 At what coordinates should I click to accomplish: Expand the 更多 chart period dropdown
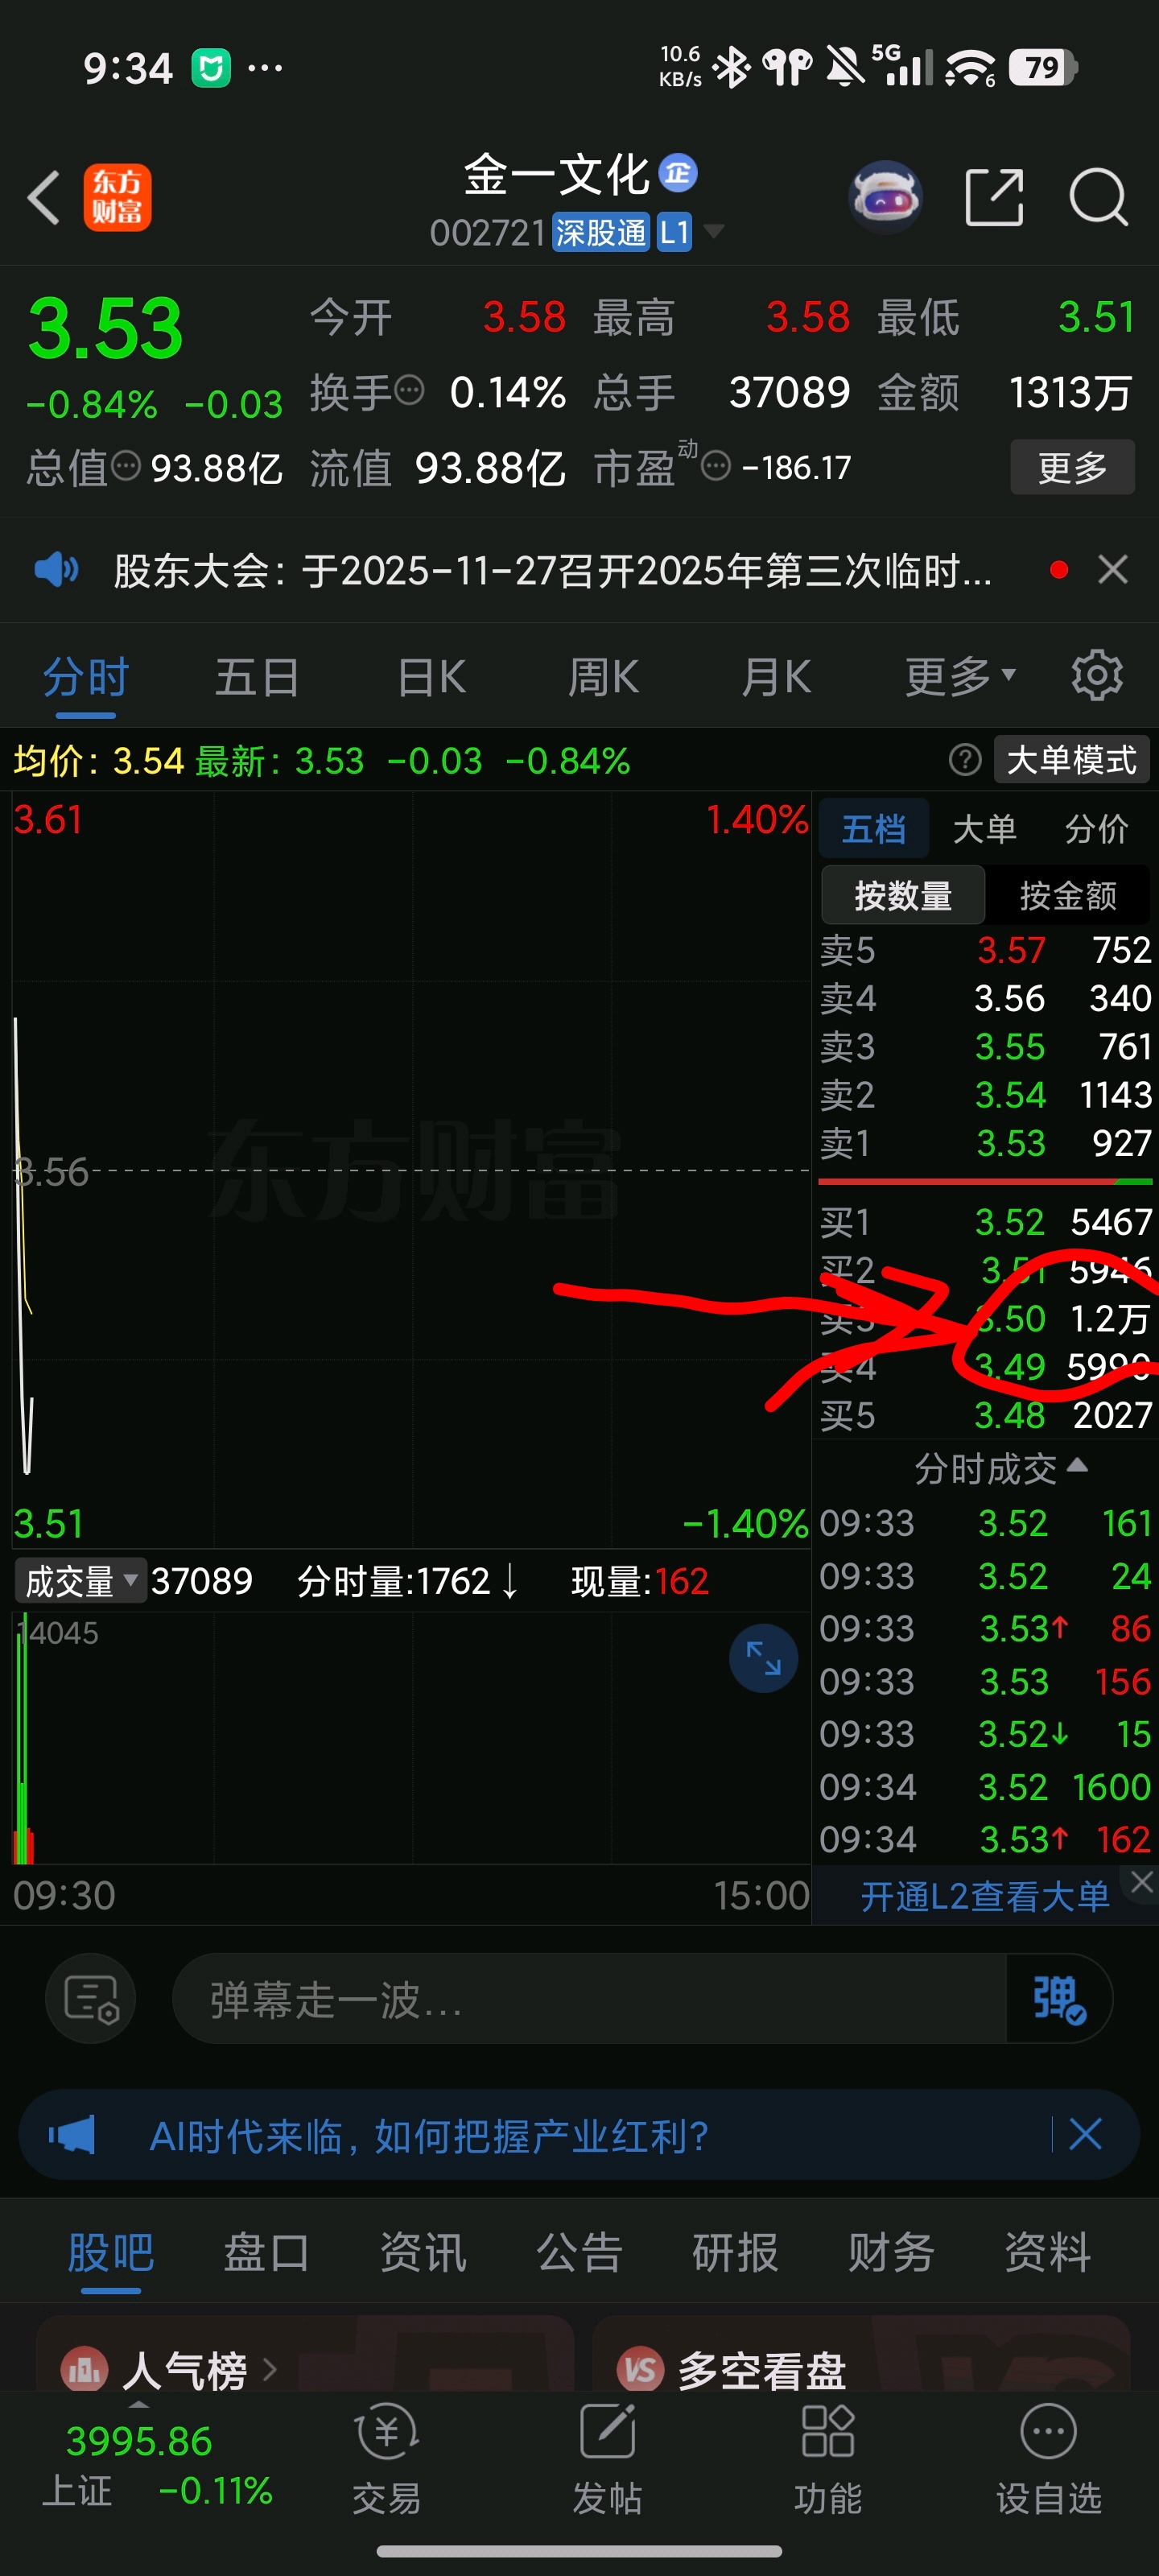coord(960,676)
